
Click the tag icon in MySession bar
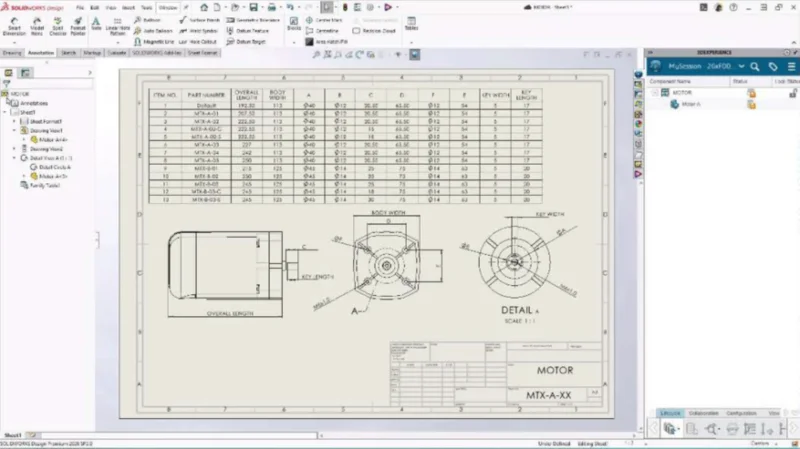click(x=773, y=67)
